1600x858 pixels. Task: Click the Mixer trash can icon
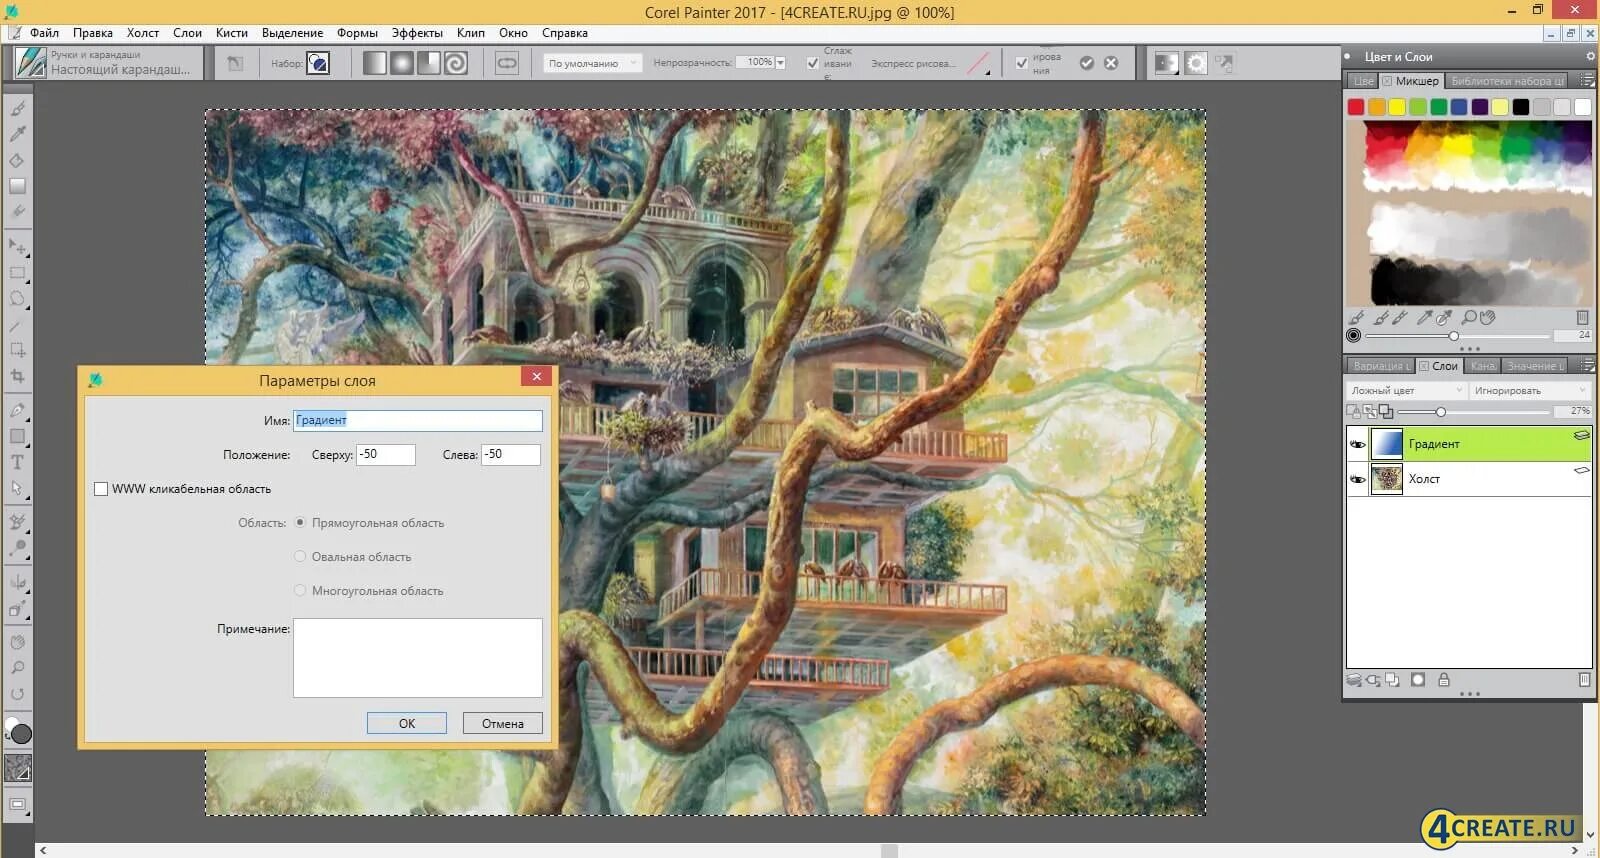click(x=1582, y=317)
